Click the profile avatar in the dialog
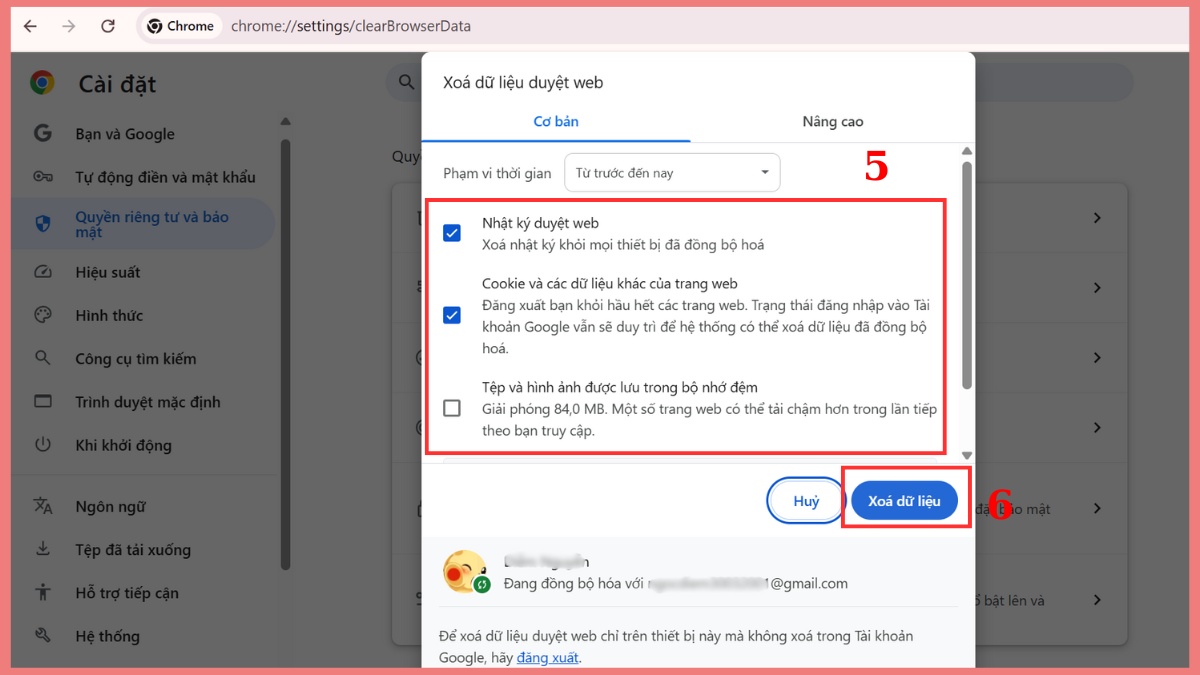 click(465, 572)
